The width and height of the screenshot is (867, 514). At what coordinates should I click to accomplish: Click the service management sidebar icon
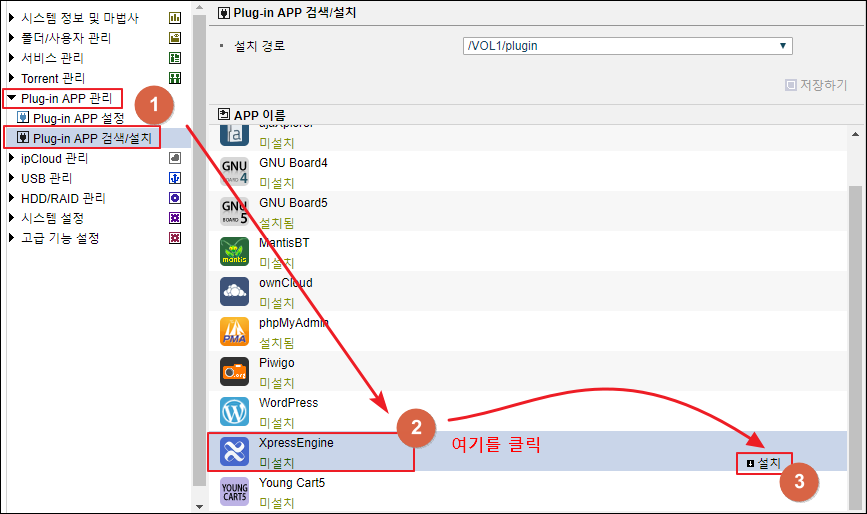click(x=175, y=57)
